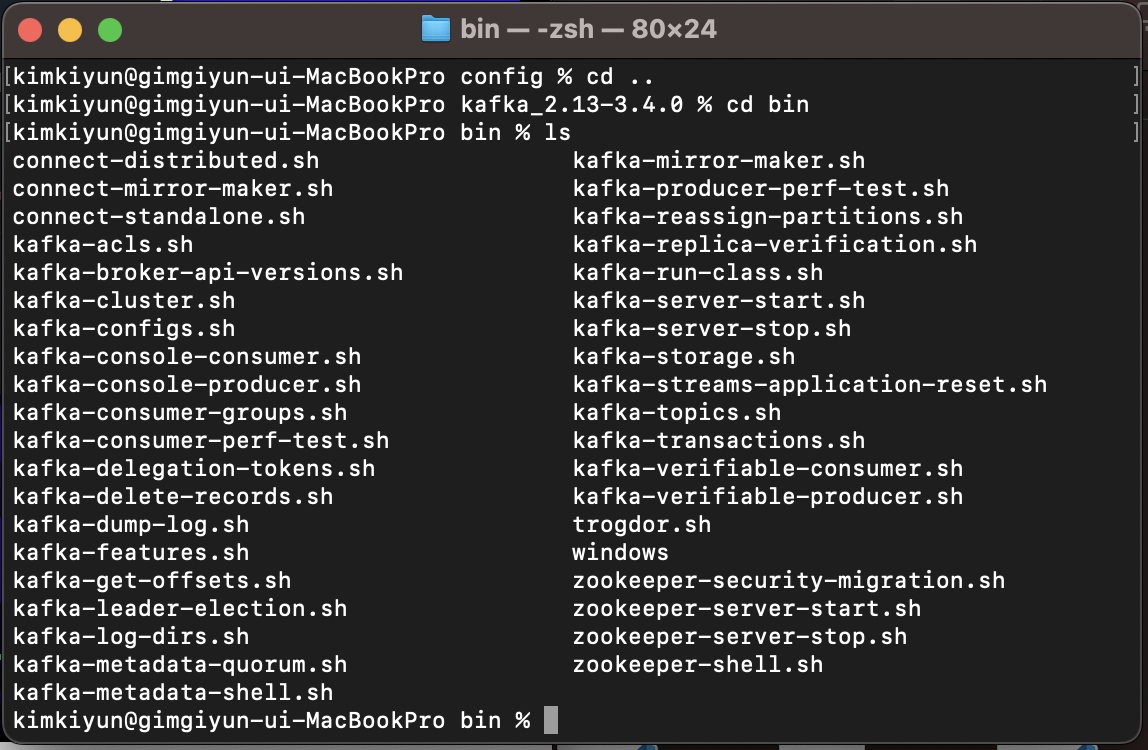Image resolution: width=1148 pixels, height=750 pixels.
Task: Select kafka-verifiable-consumer.sh file name
Action: [x=768, y=469]
